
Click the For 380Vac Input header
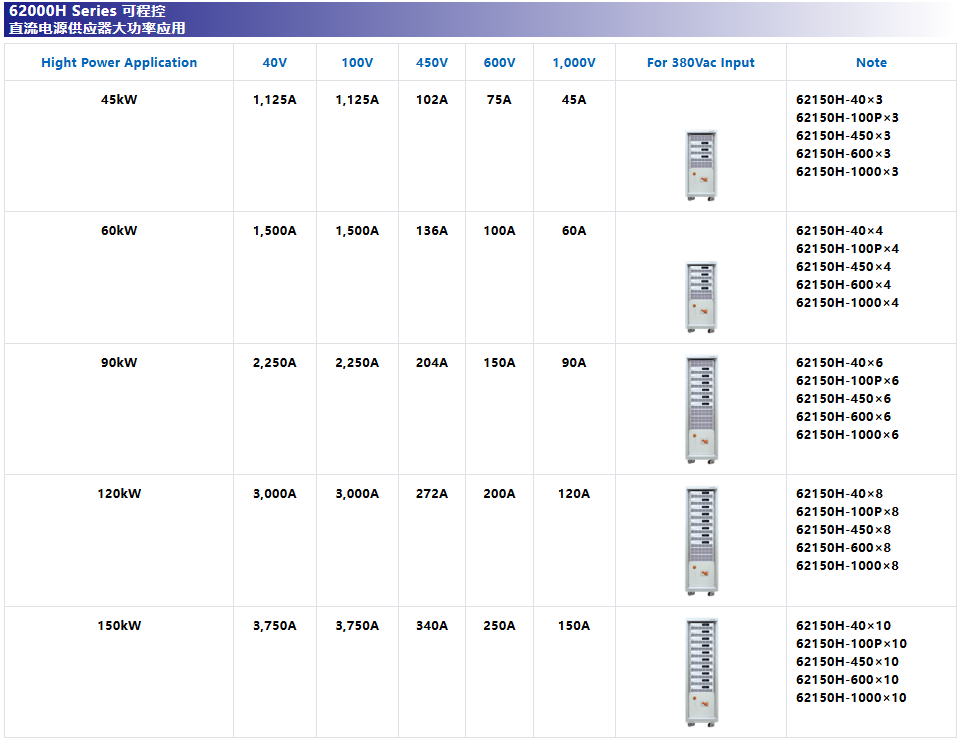tap(701, 63)
